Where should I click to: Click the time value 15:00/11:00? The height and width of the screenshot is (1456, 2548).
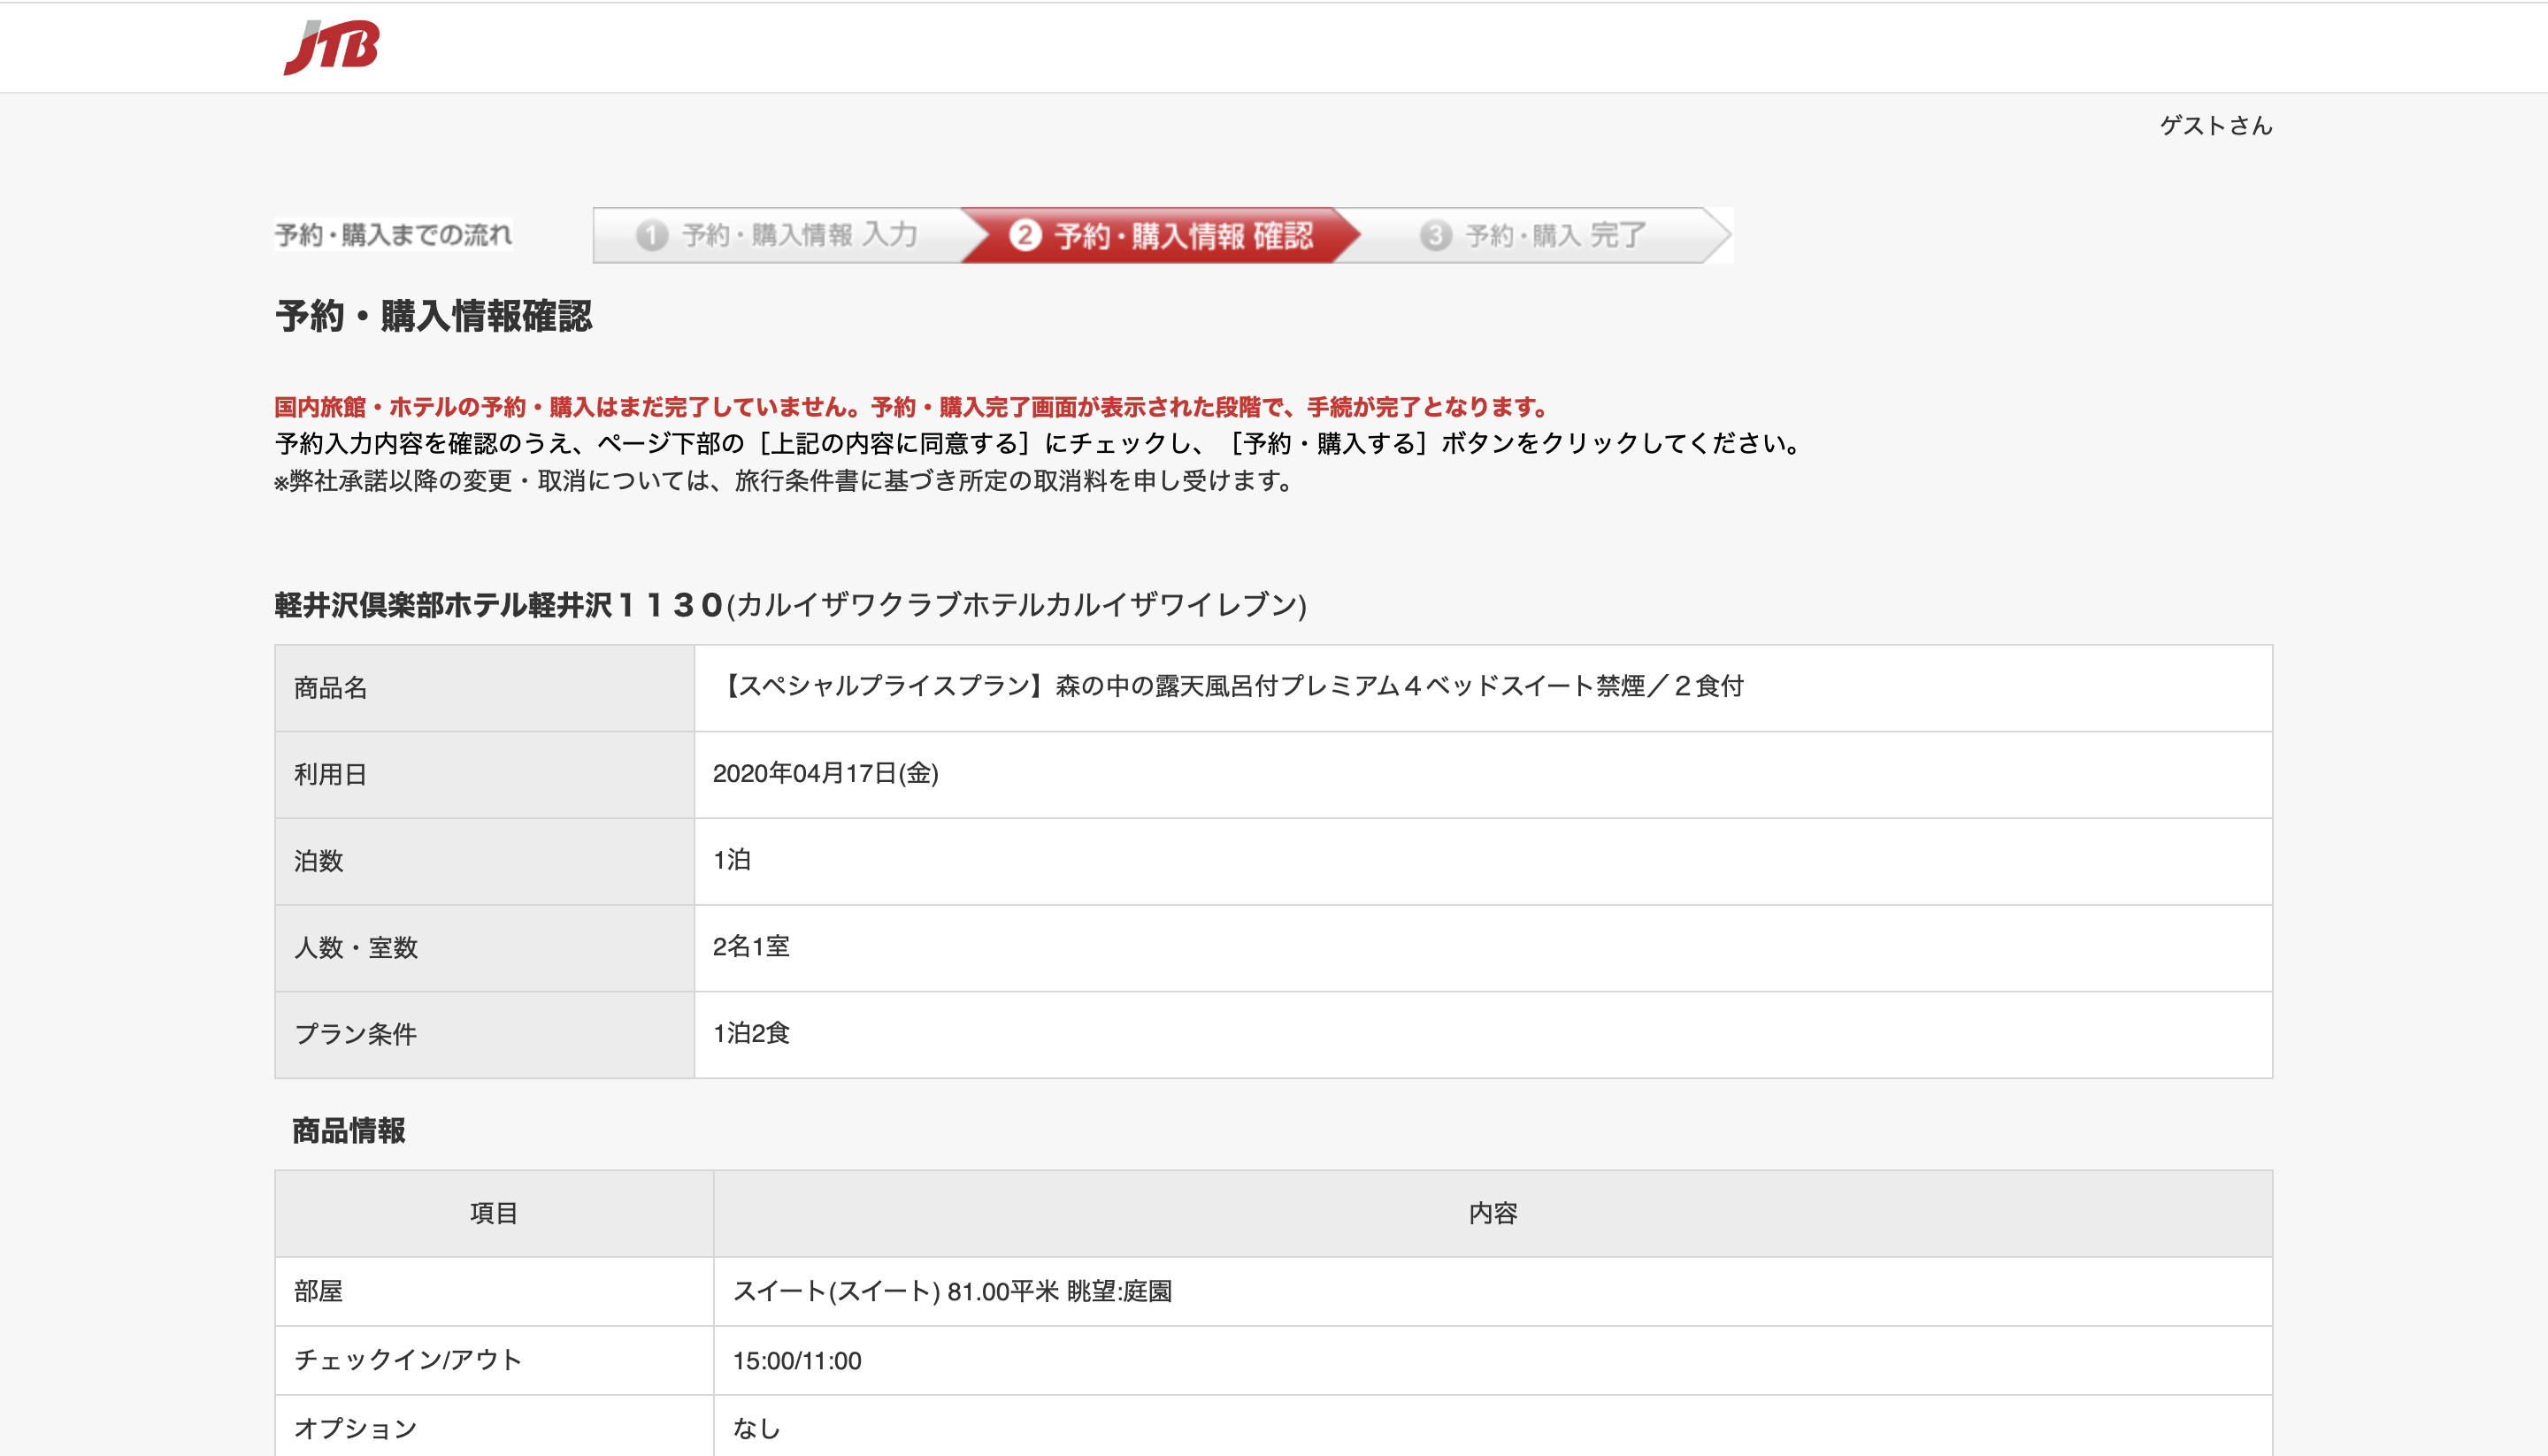[x=797, y=1361]
